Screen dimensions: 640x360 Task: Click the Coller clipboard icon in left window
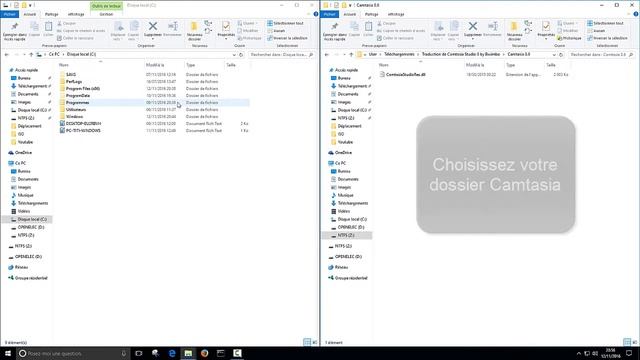tap(48, 27)
